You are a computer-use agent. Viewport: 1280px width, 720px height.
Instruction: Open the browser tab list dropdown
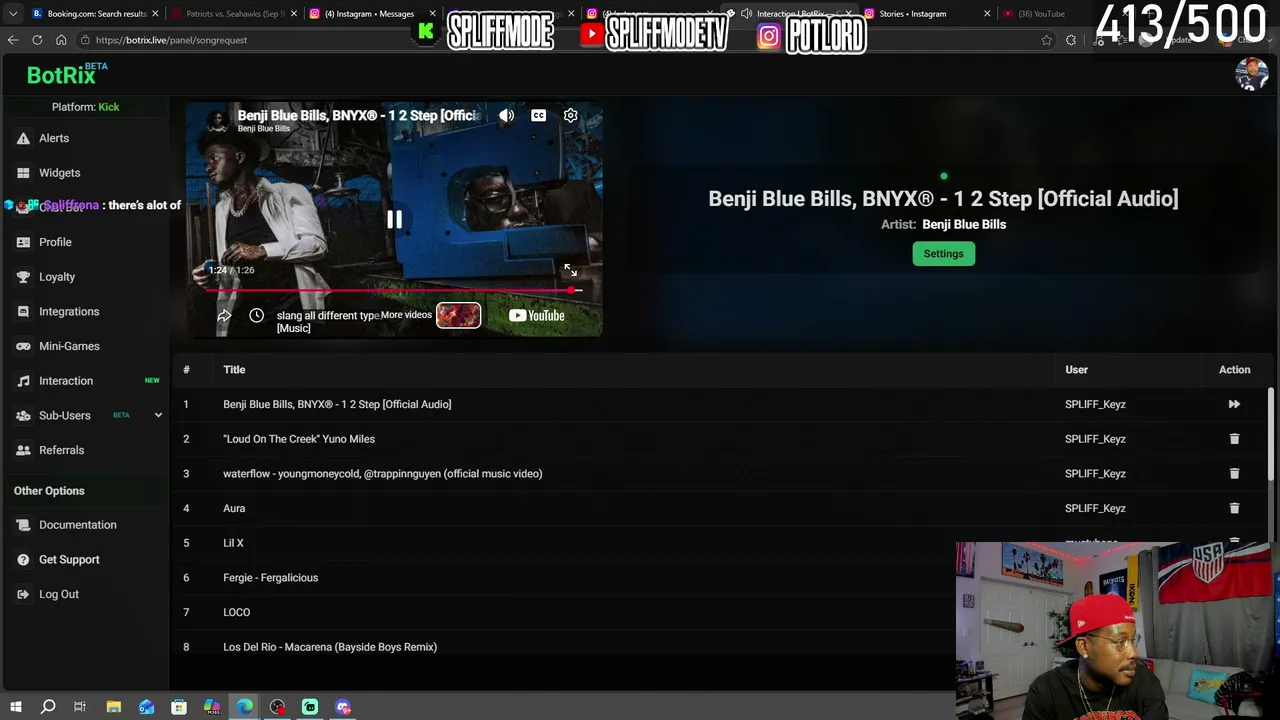coord(13,14)
